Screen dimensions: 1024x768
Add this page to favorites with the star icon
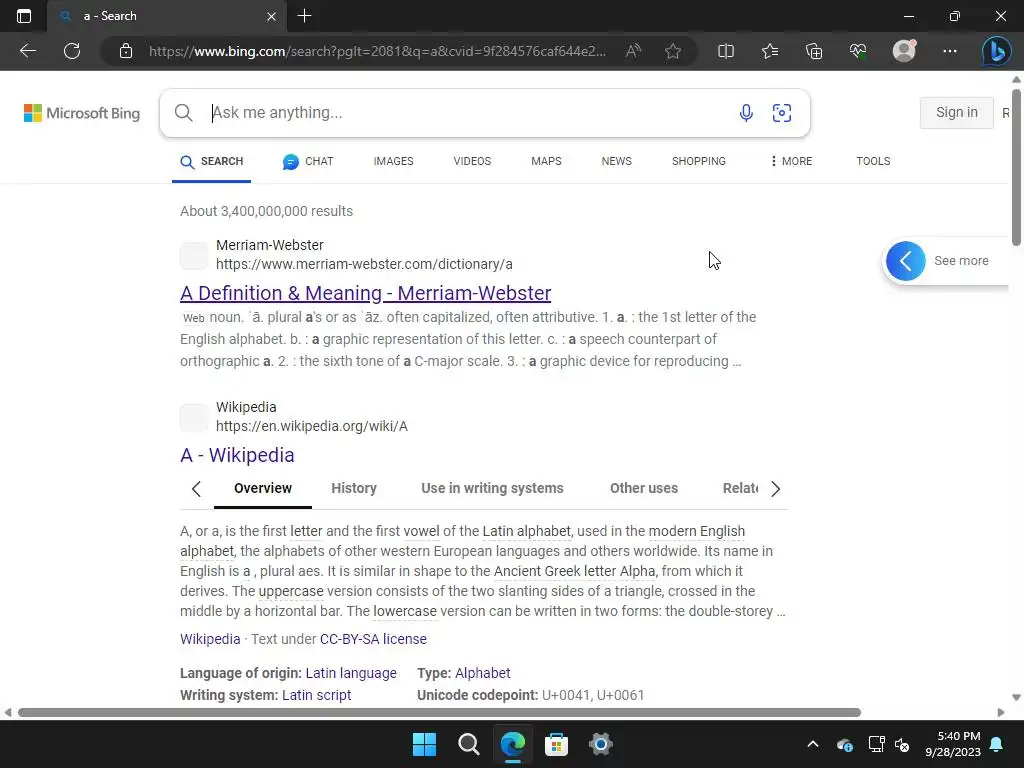point(673,51)
